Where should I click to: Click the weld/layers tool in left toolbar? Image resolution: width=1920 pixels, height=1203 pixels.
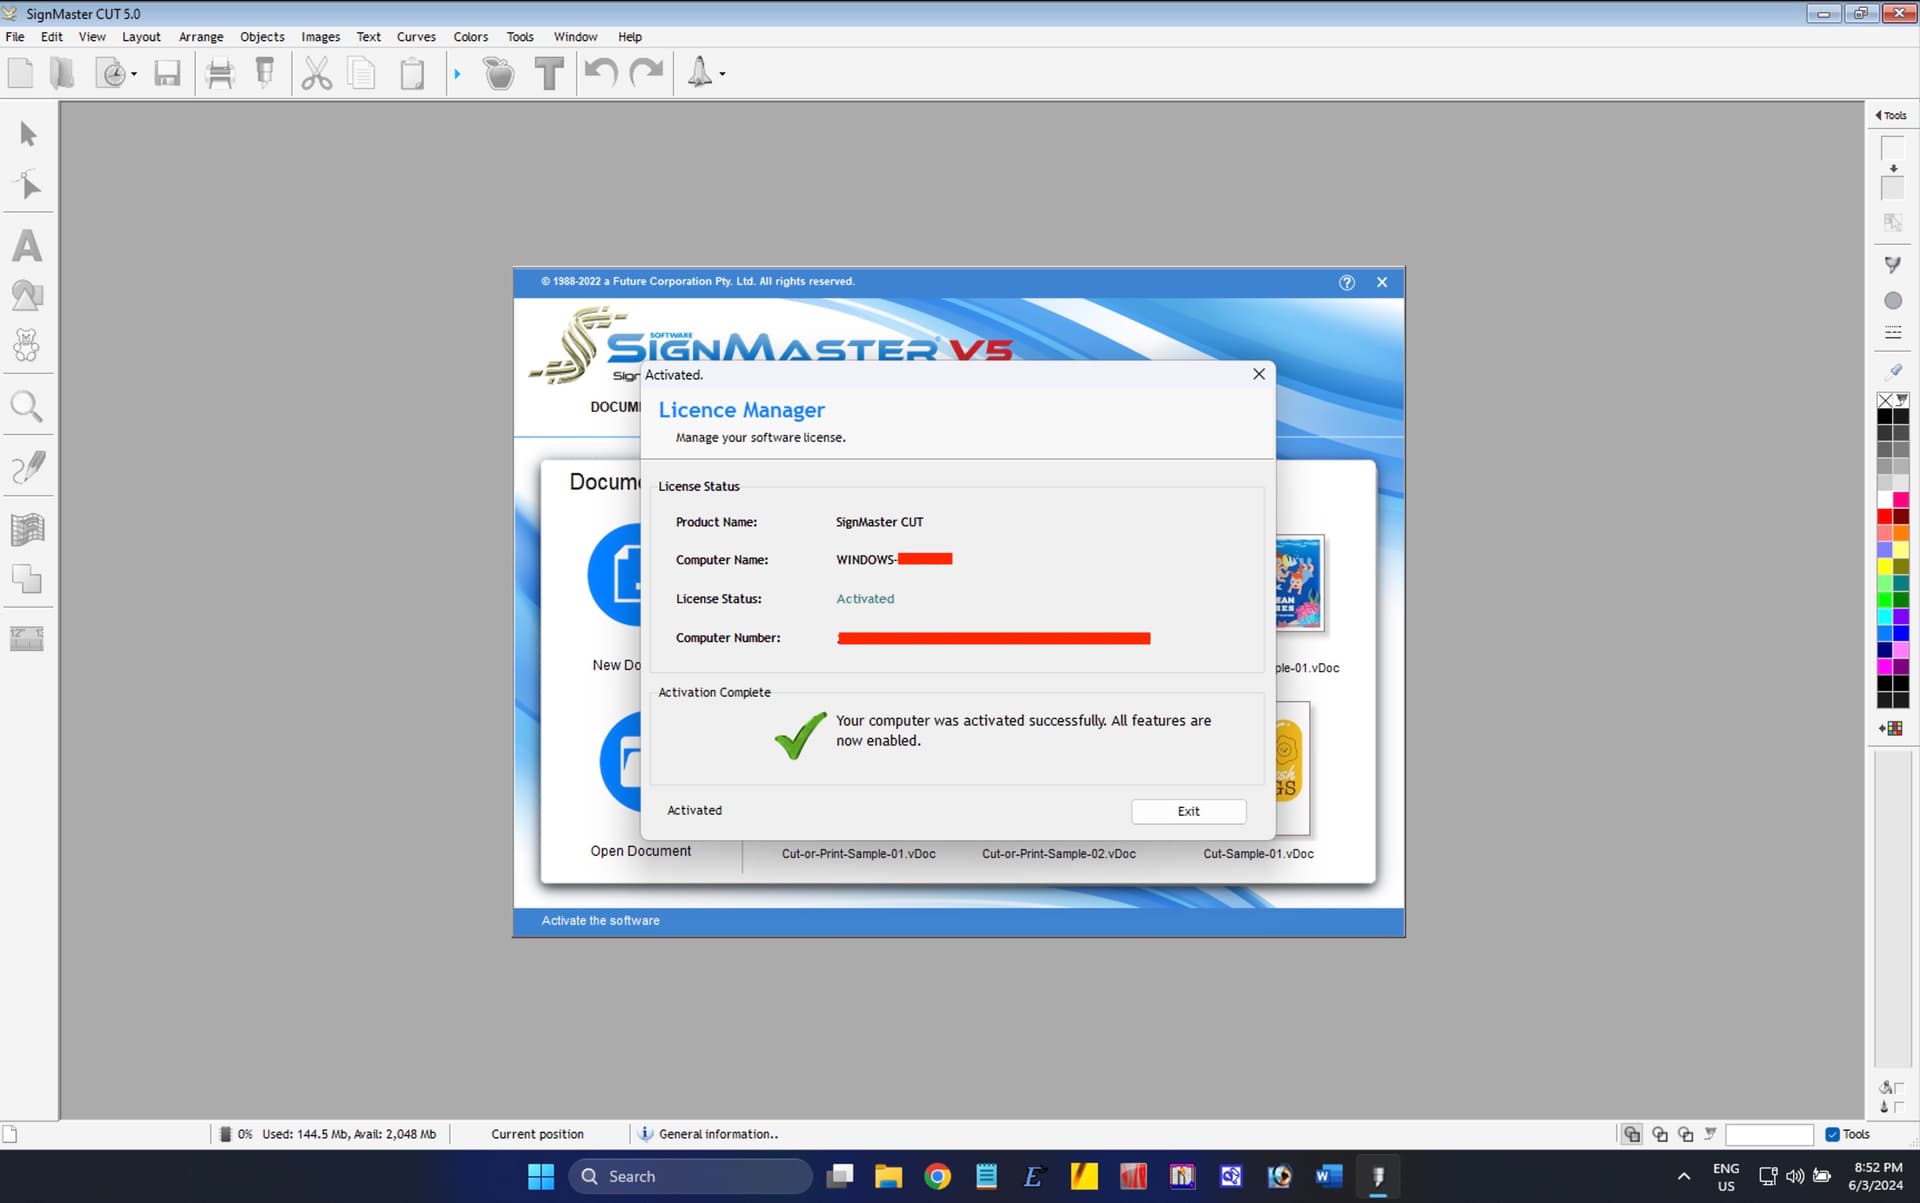pos(27,578)
